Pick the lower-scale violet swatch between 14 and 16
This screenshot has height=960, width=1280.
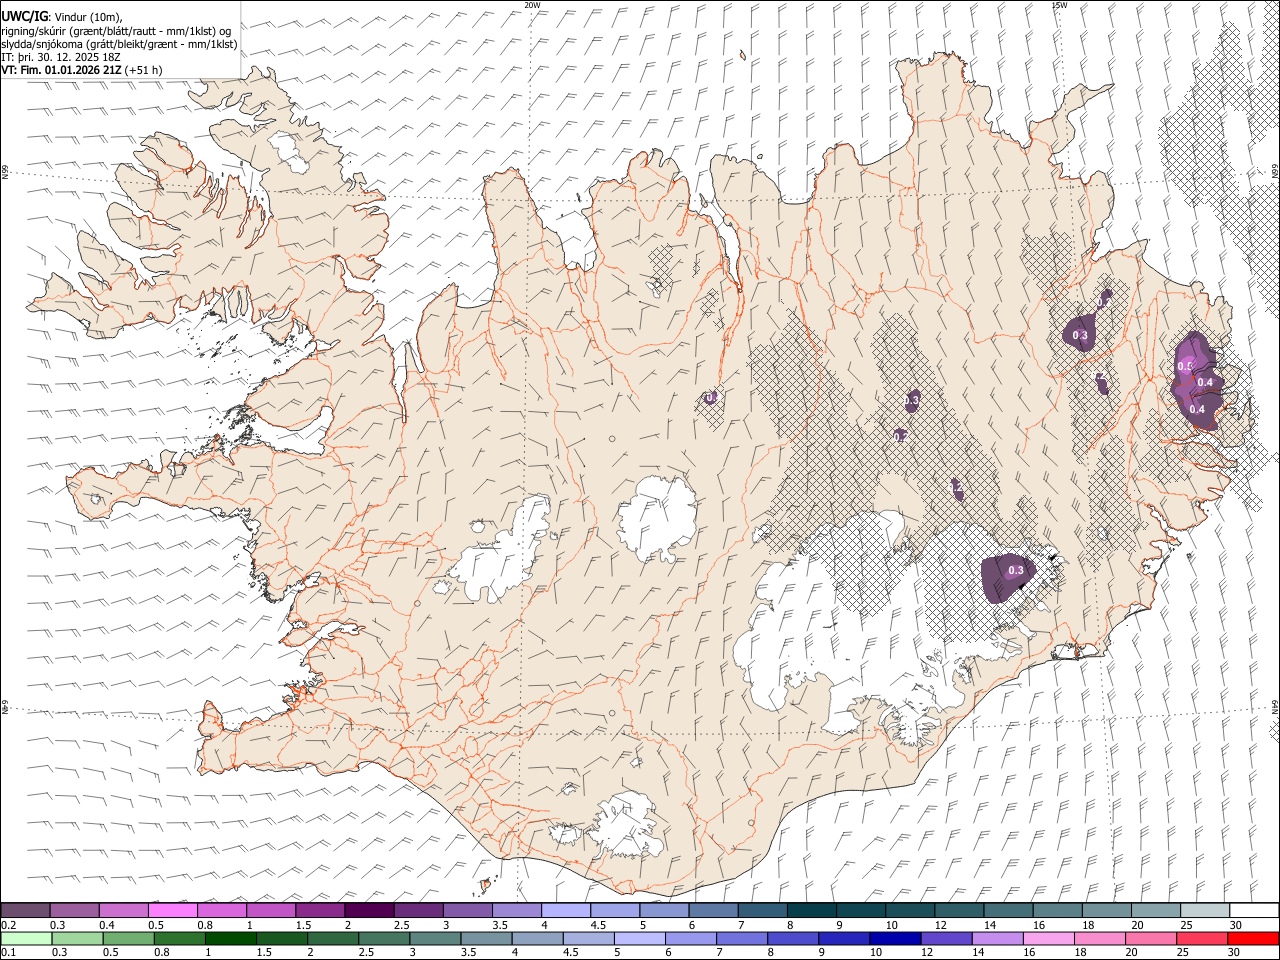(x=996, y=938)
